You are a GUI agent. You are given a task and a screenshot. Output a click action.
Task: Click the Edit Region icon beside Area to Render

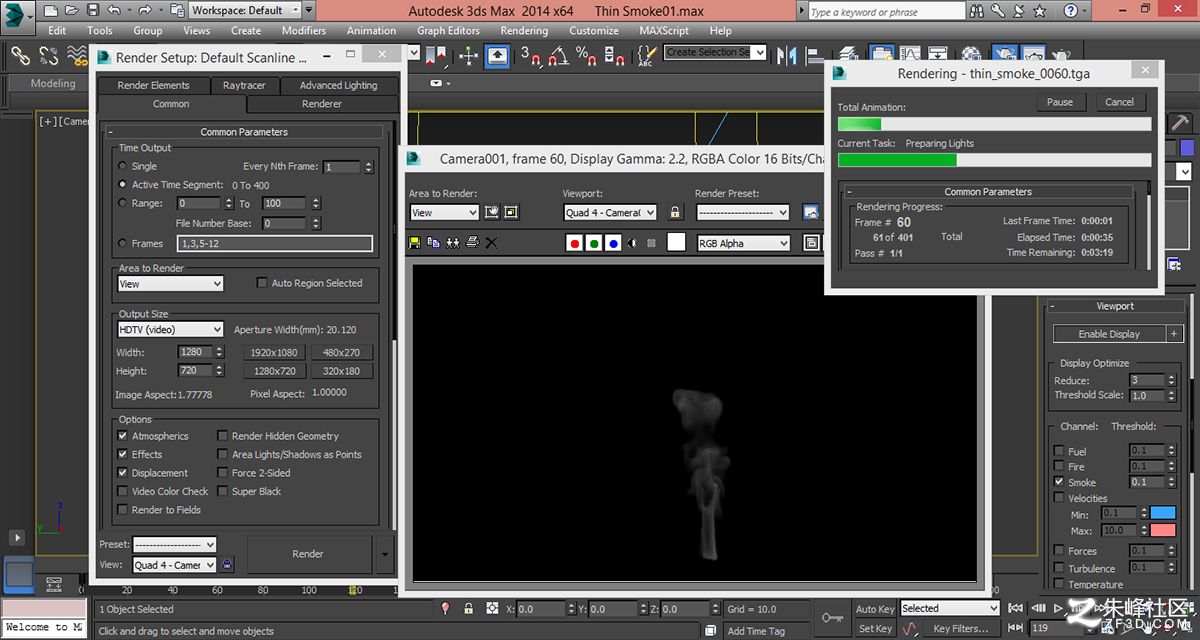(492, 212)
